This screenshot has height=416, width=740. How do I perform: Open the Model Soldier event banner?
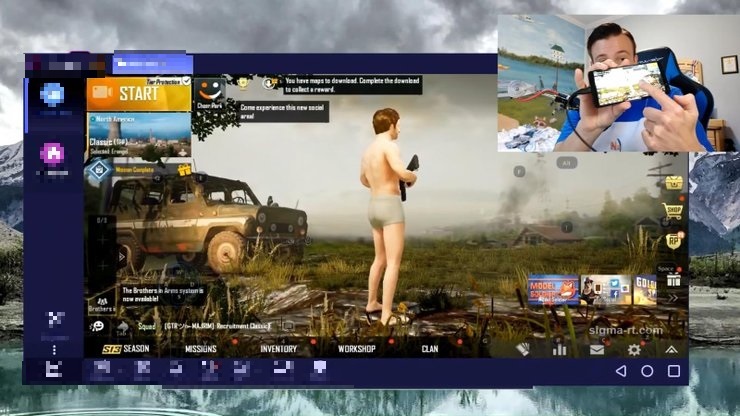553,290
